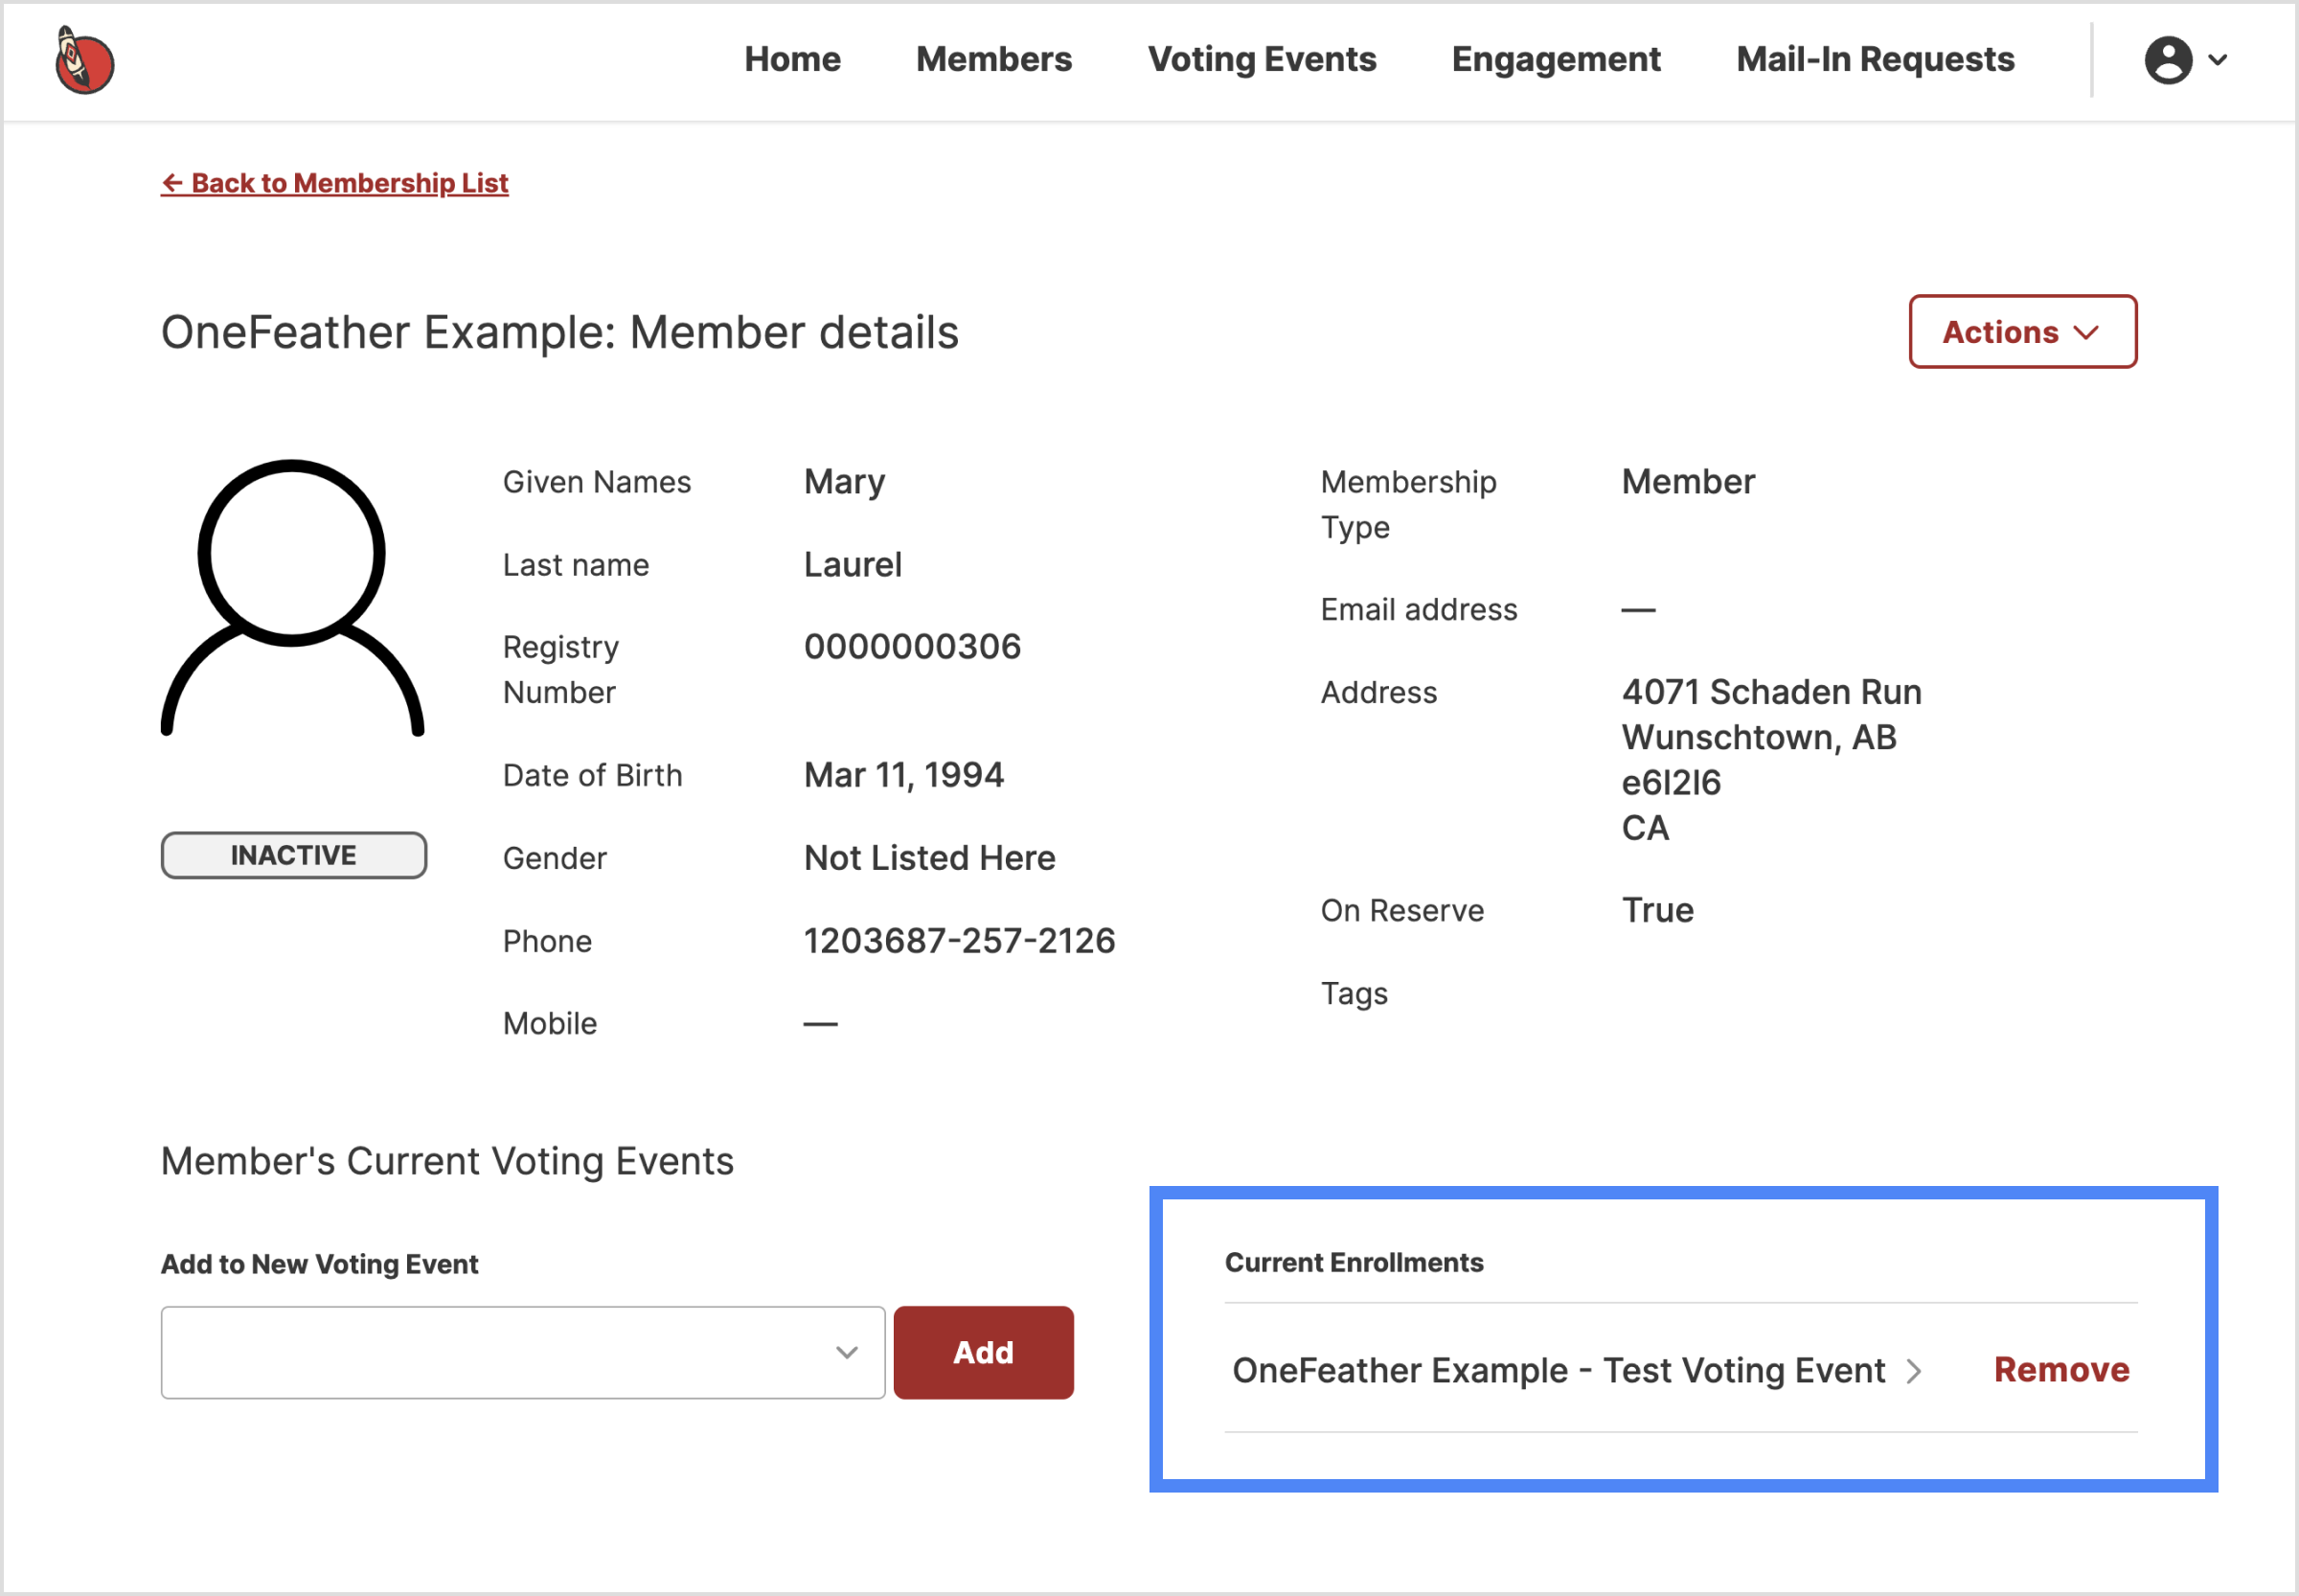Screen dimensions: 2299x1596
Task: Open the Engagement section
Action: point(1555,59)
